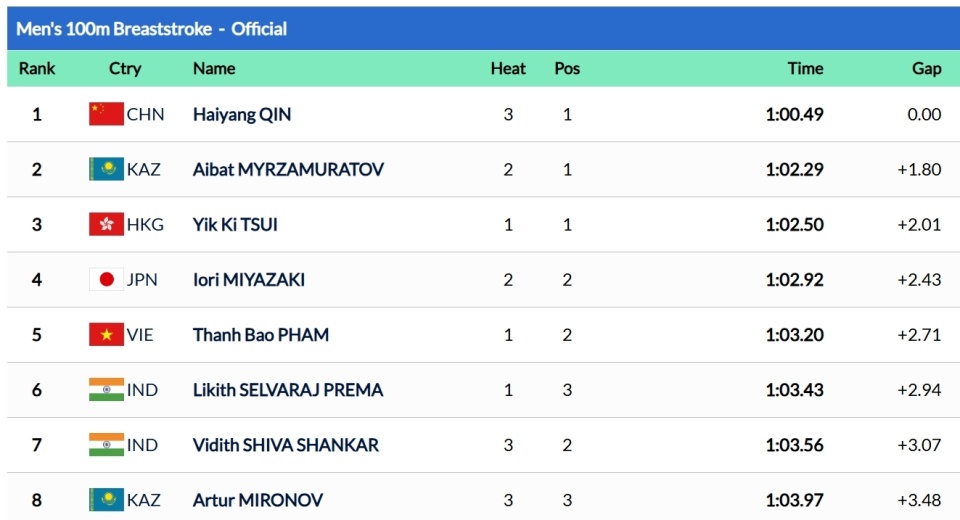This screenshot has height=520, width=960.
Task: Click Kazakhstan flag beside Artur MIRONOV
Action: click(106, 499)
